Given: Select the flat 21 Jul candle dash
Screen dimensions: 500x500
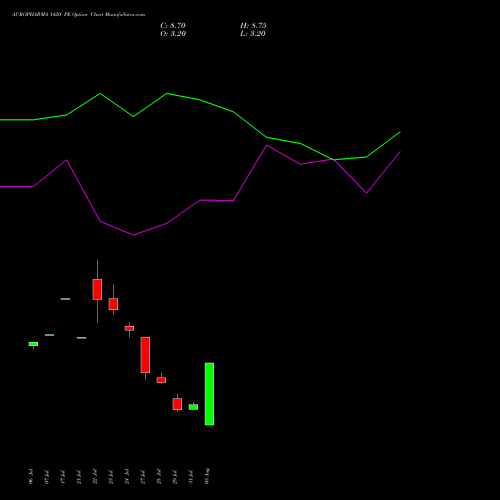Looking at the screenshot, I should pyautogui.click(x=81, y=338).
